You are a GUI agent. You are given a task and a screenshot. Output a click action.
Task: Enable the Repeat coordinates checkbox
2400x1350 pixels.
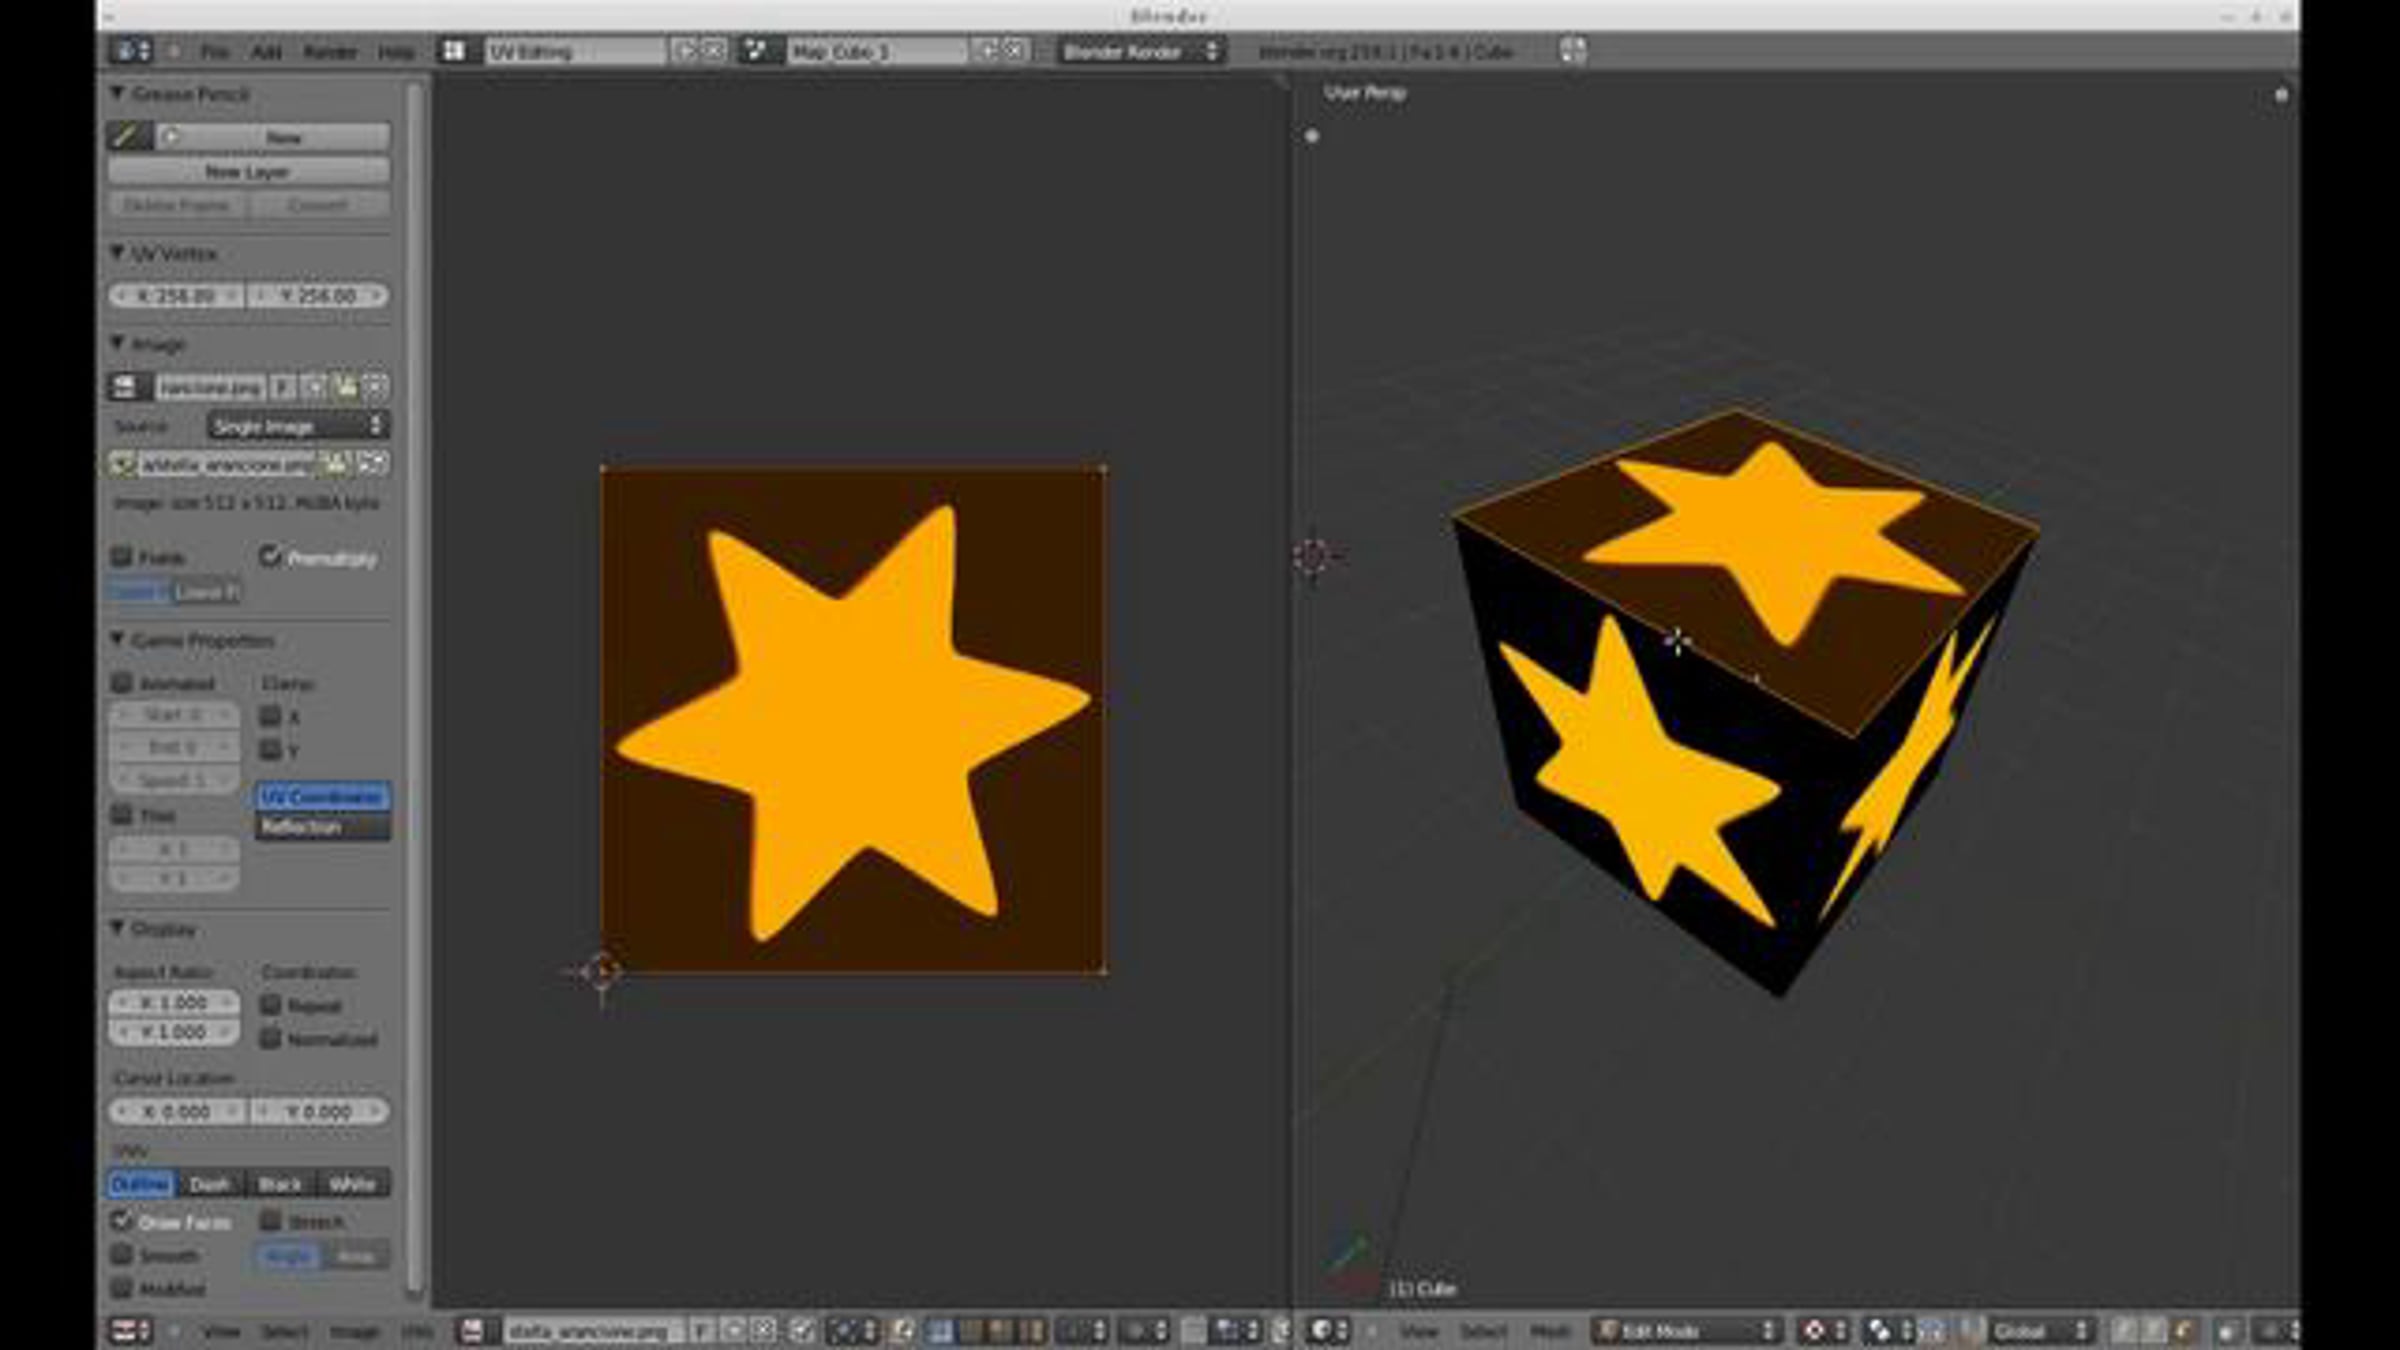271,1004
